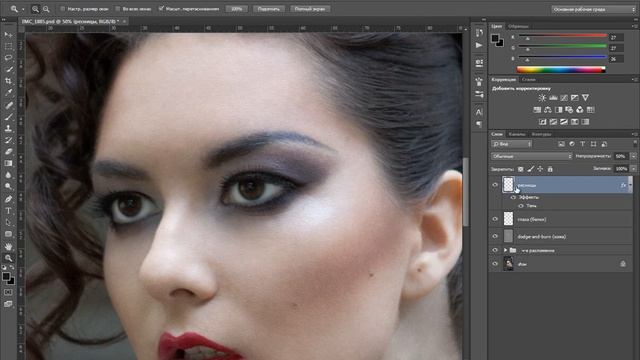Open workspace switcher dropdown
Screen dimensions: 640x360
[593, 9]
